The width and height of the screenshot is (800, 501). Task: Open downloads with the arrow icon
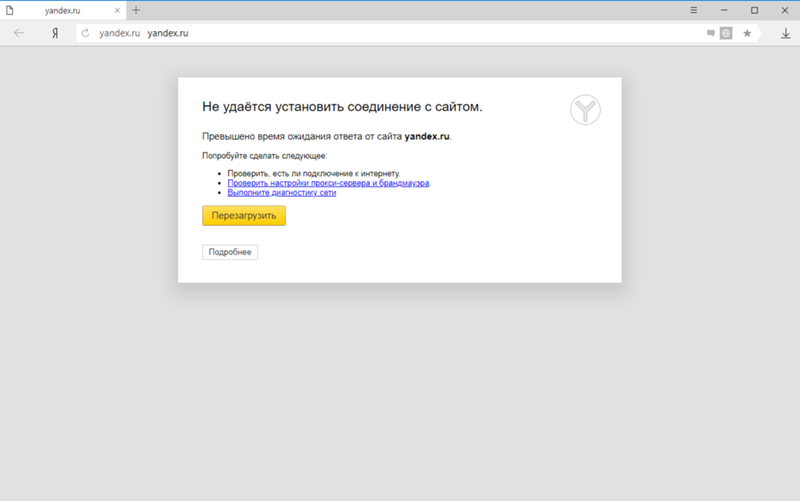pos(786,34)
